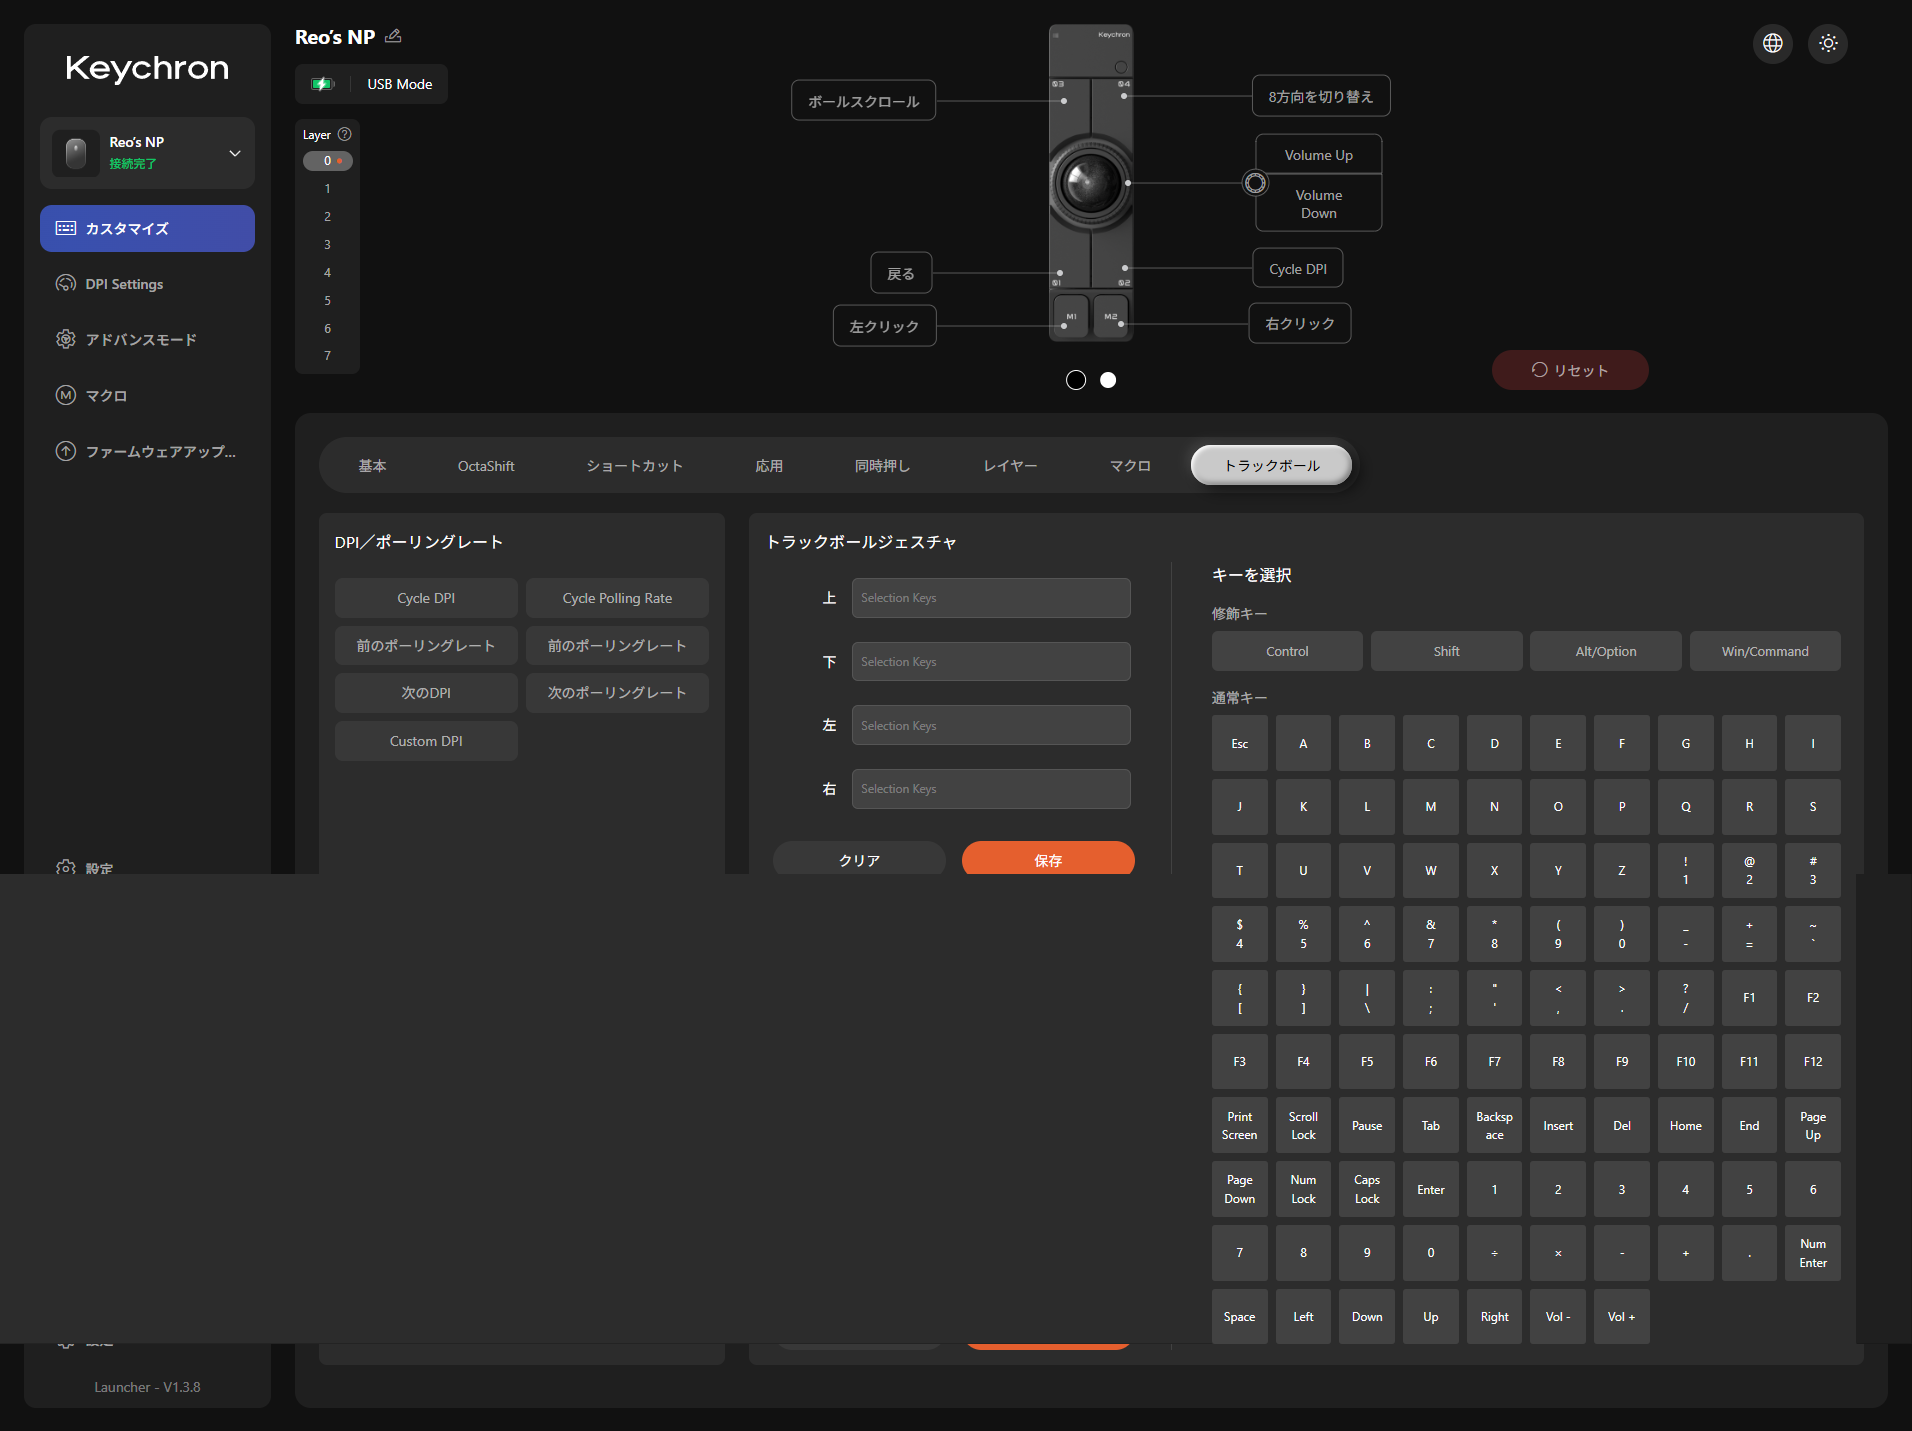Viewport: 1912px width, 1431px height.
Task: Click the リセット button
Action: (1570, 370)
